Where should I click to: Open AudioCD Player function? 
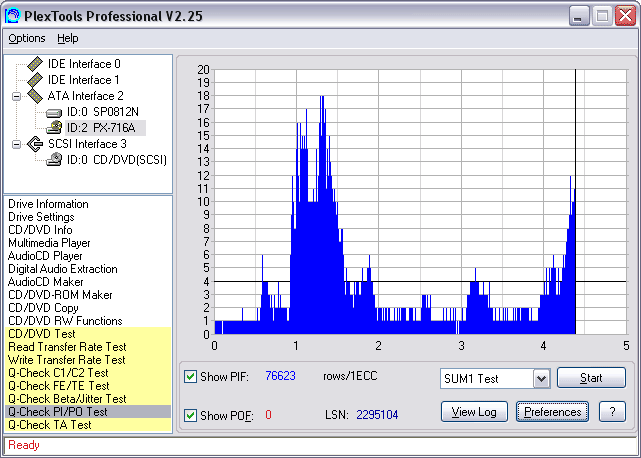click(x=45, y=256)
